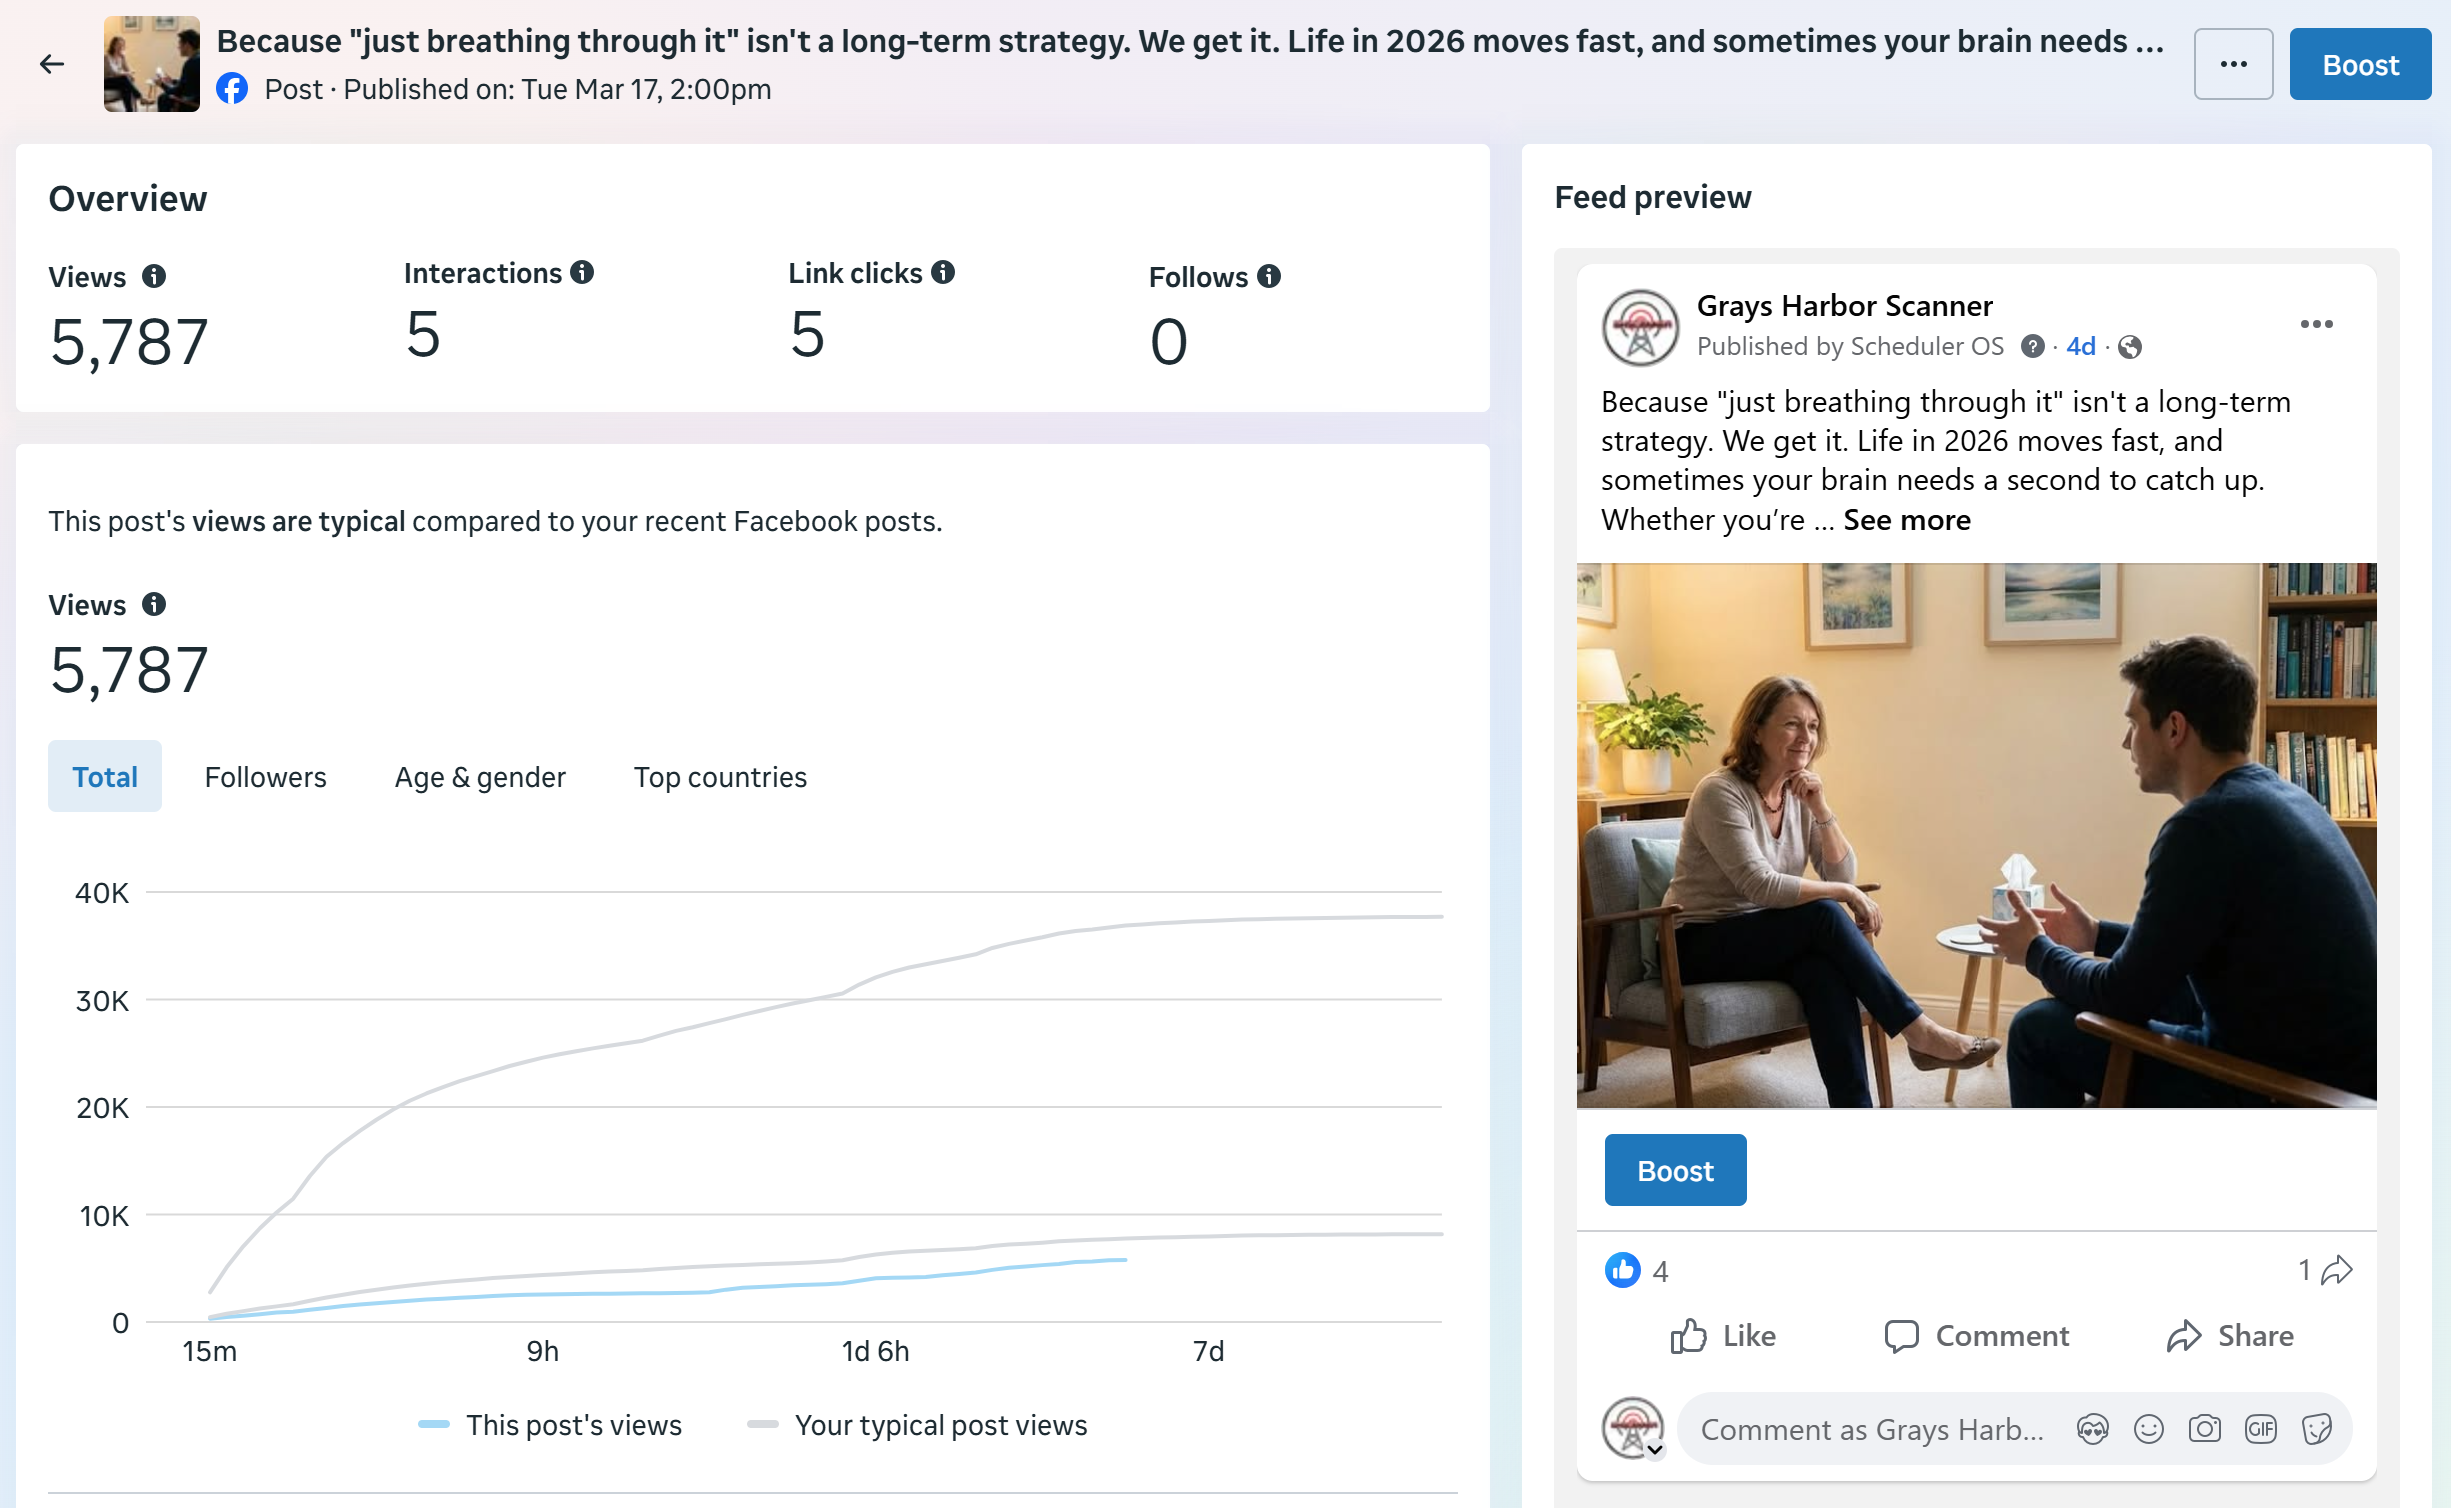
Task: Click info icon beside Follows metric
Action: (1269, 276)
